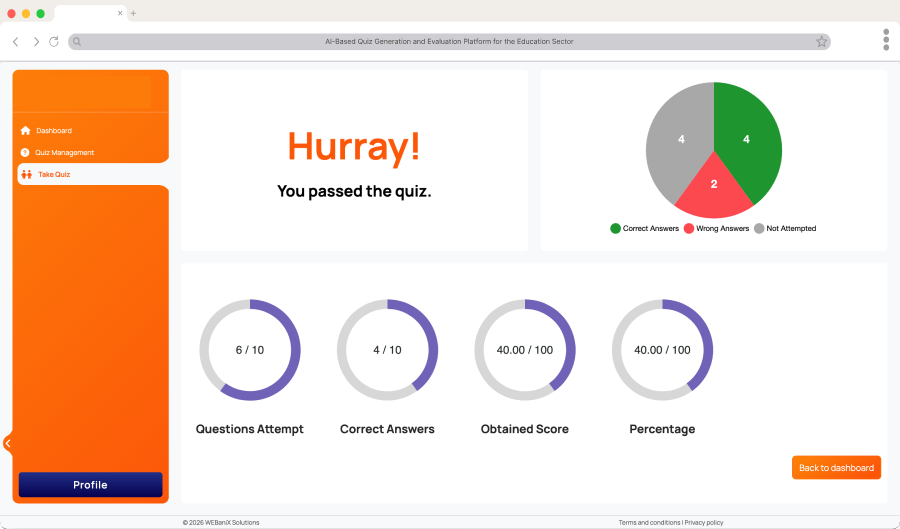900x529 pixels.
Task: Open the Terms and conditions link
Action: [649, 523]
